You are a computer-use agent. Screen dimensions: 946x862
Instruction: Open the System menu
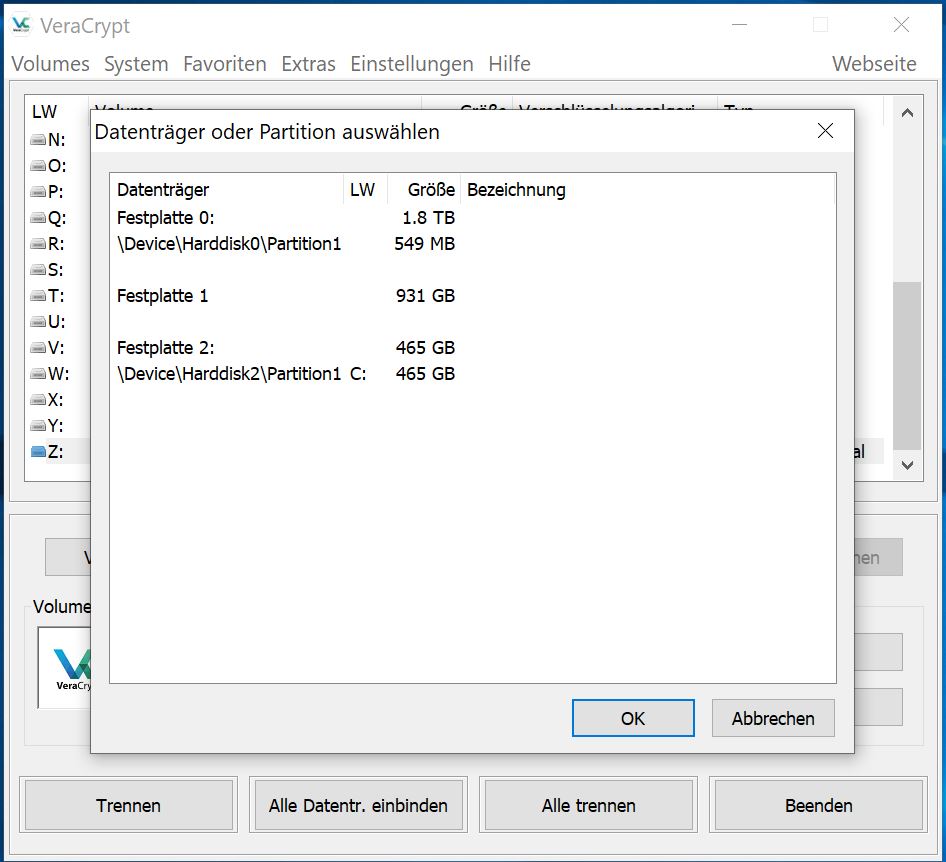[136, 64]
